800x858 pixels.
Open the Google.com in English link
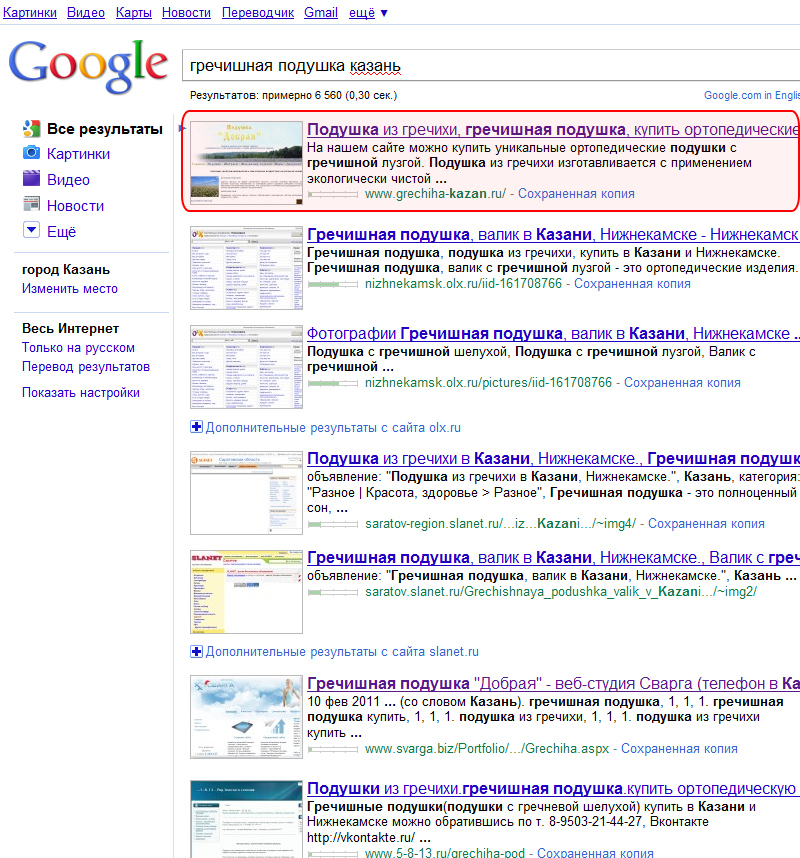752,95
